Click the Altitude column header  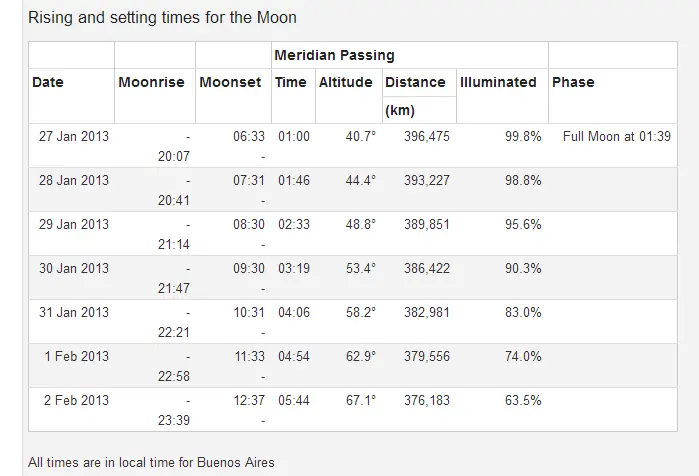point(345,82)
